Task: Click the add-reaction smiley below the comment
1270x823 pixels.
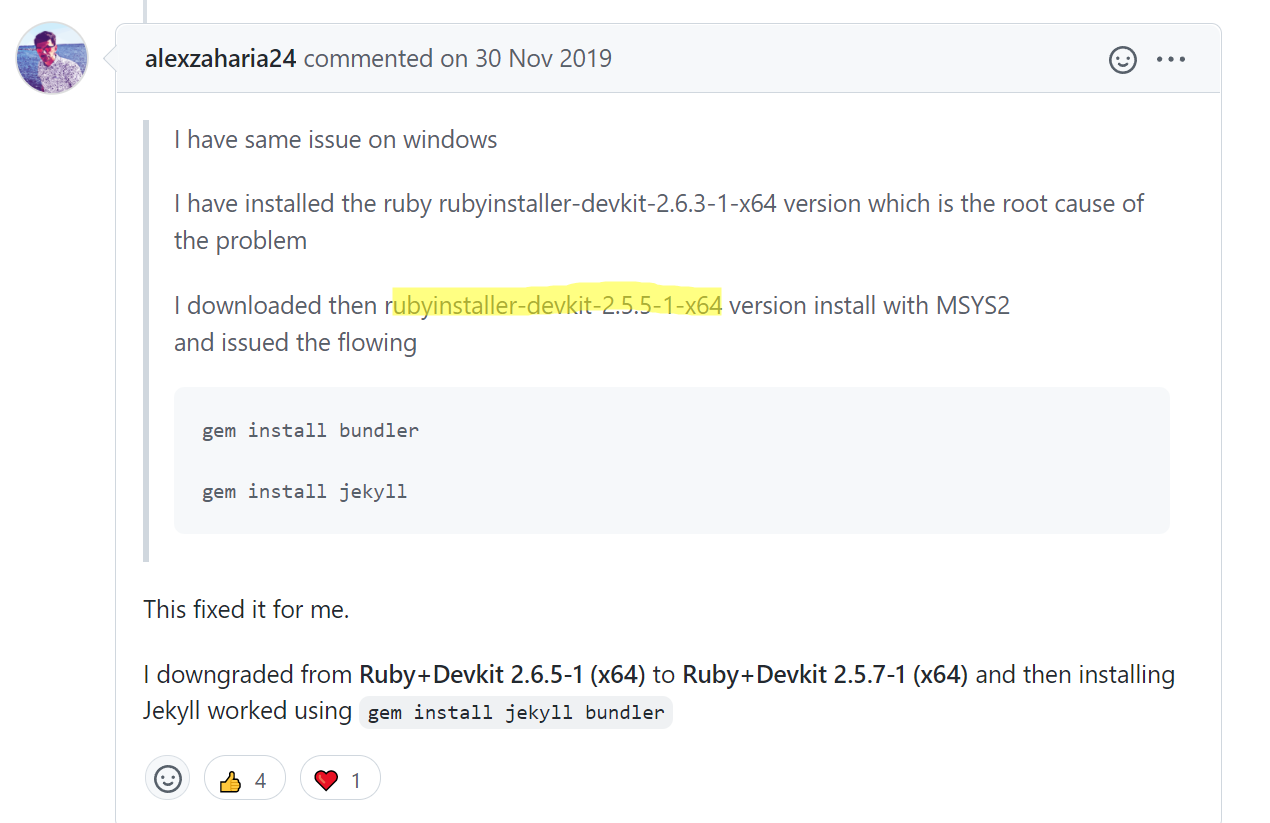Action: [168, 779]
